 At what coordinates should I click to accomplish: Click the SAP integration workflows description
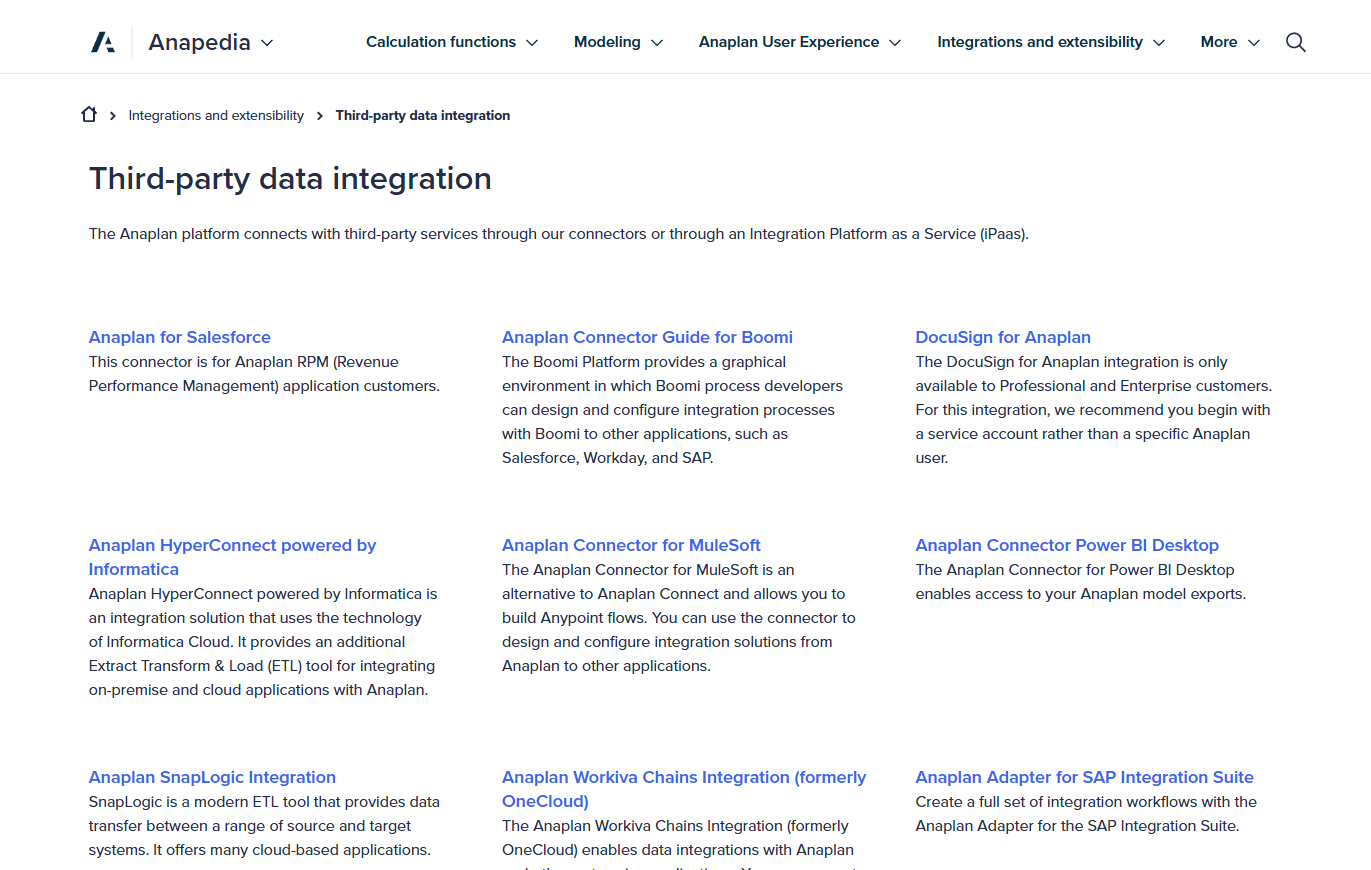click(1086, 814)
